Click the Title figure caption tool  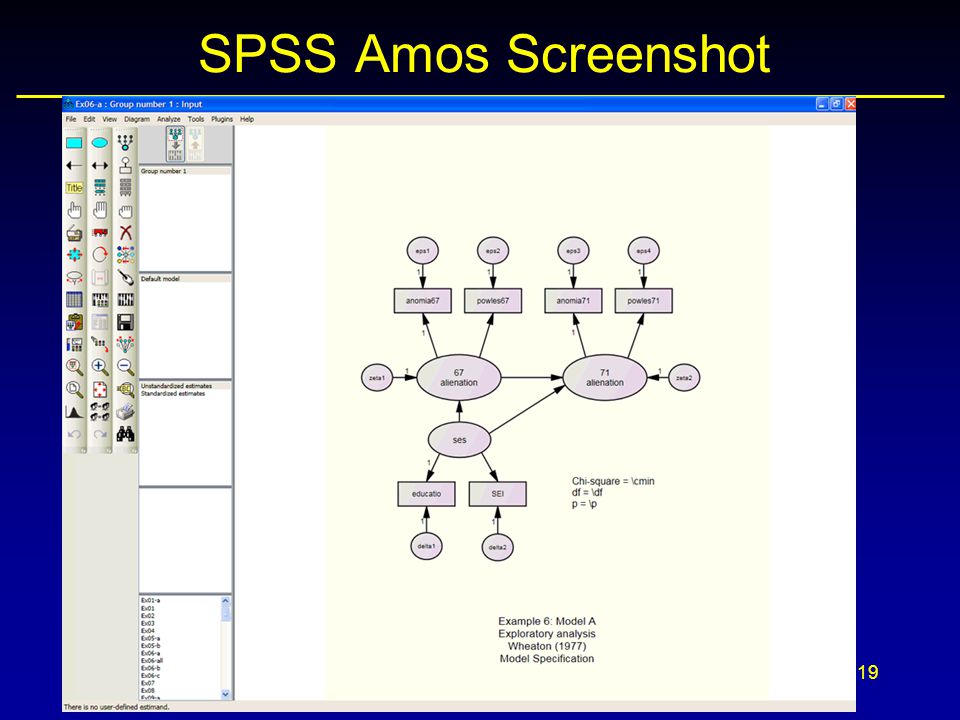click(x=74, y=188)
